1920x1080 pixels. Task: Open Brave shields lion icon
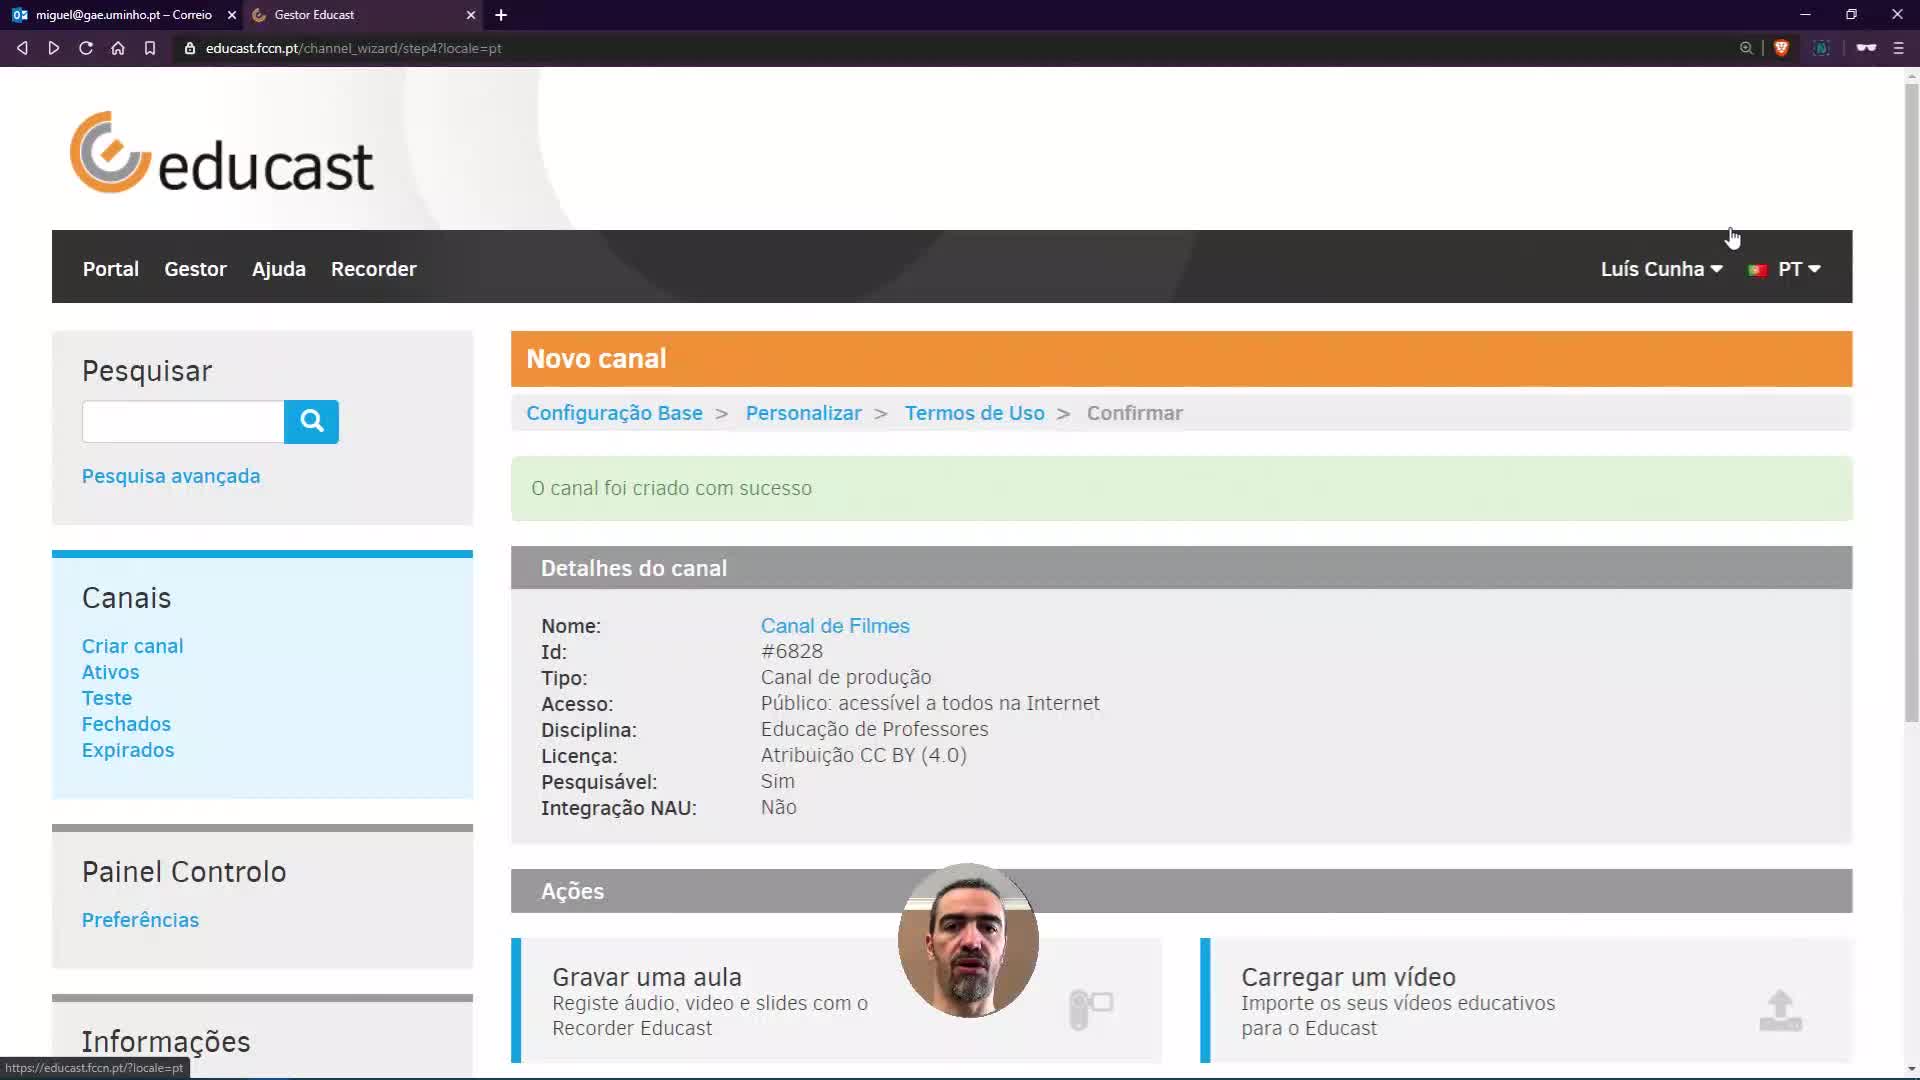click(1781, 48)
